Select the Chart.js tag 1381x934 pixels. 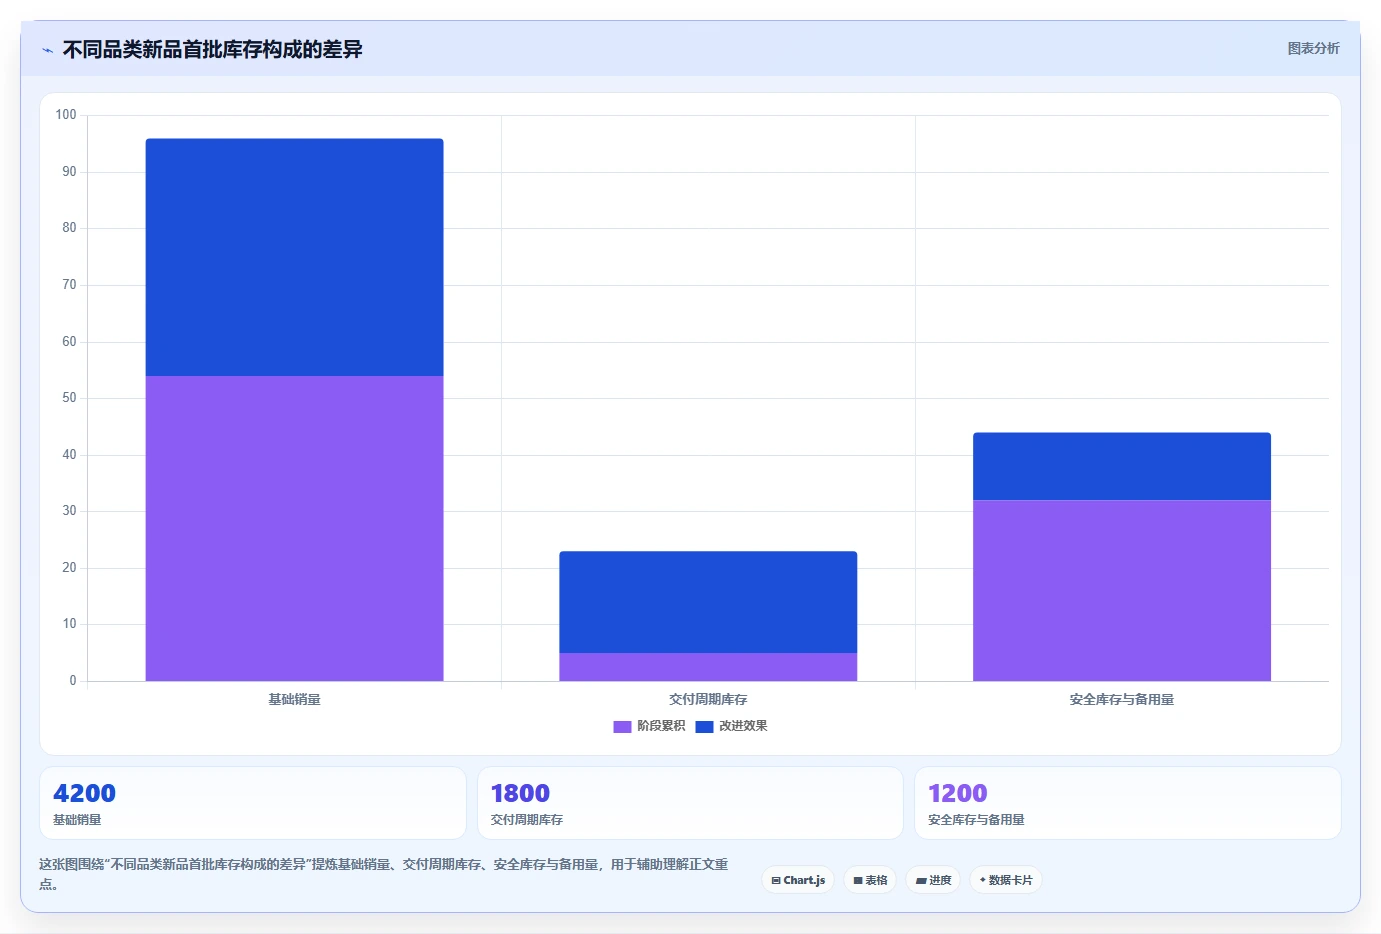click(798, 880)
